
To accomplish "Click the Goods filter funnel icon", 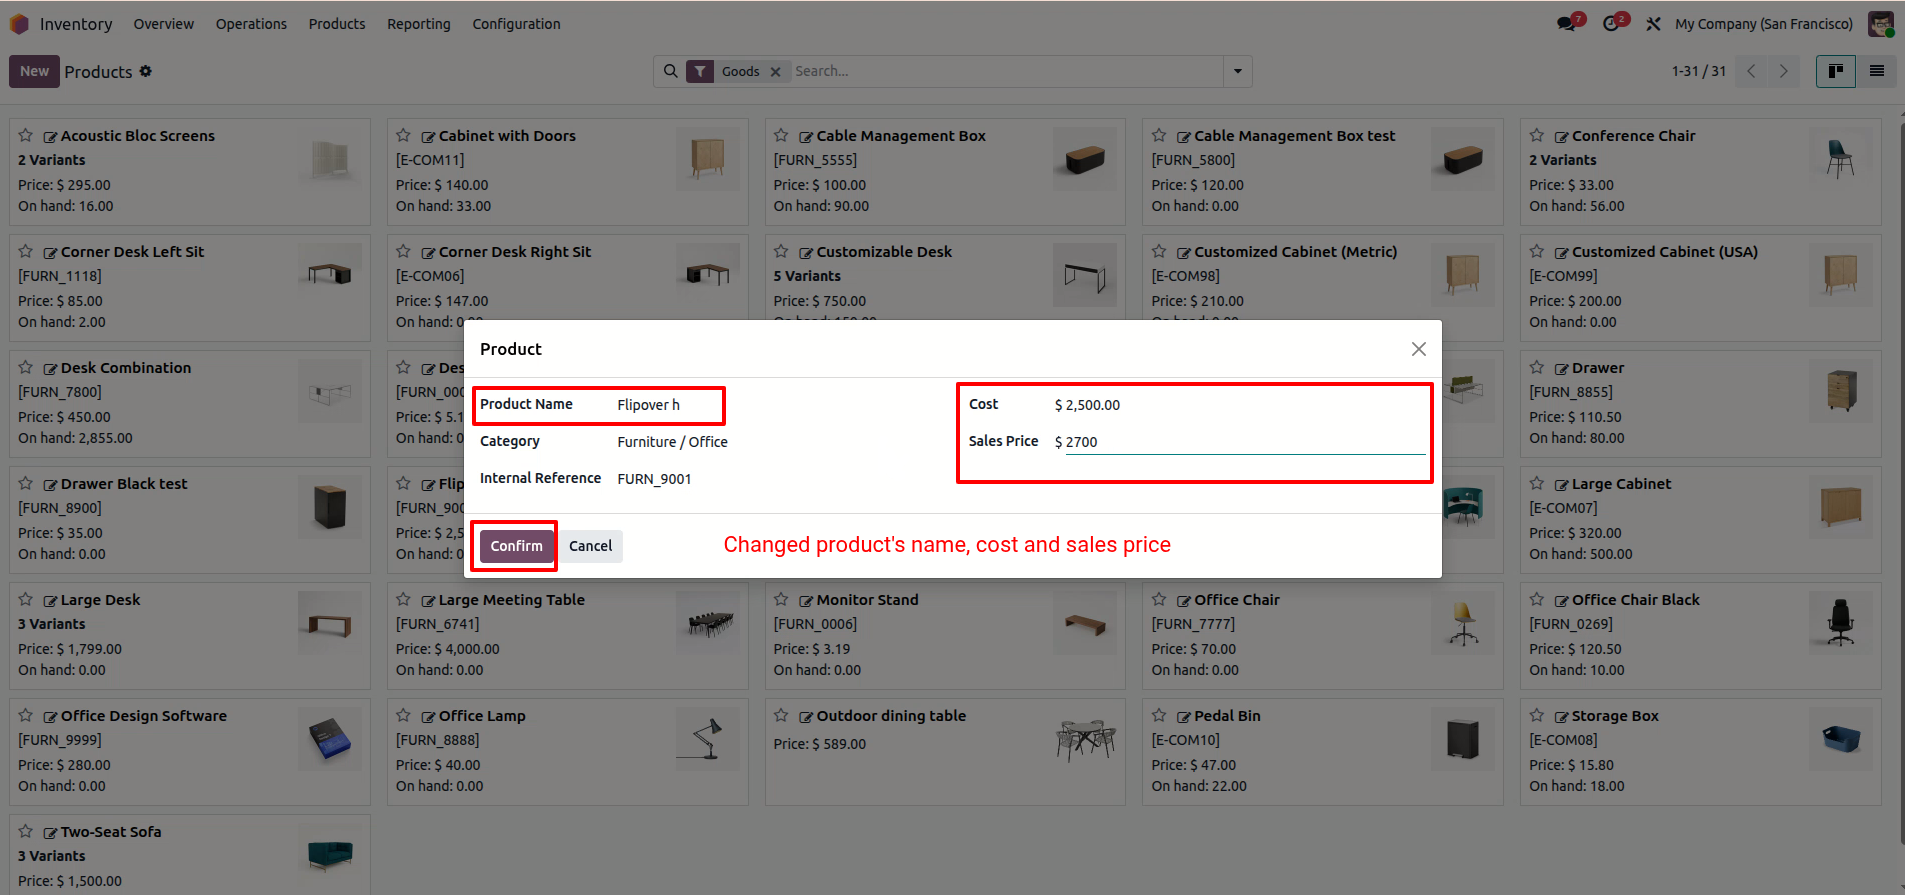I will pyautogui.click(x=700, y=71).
